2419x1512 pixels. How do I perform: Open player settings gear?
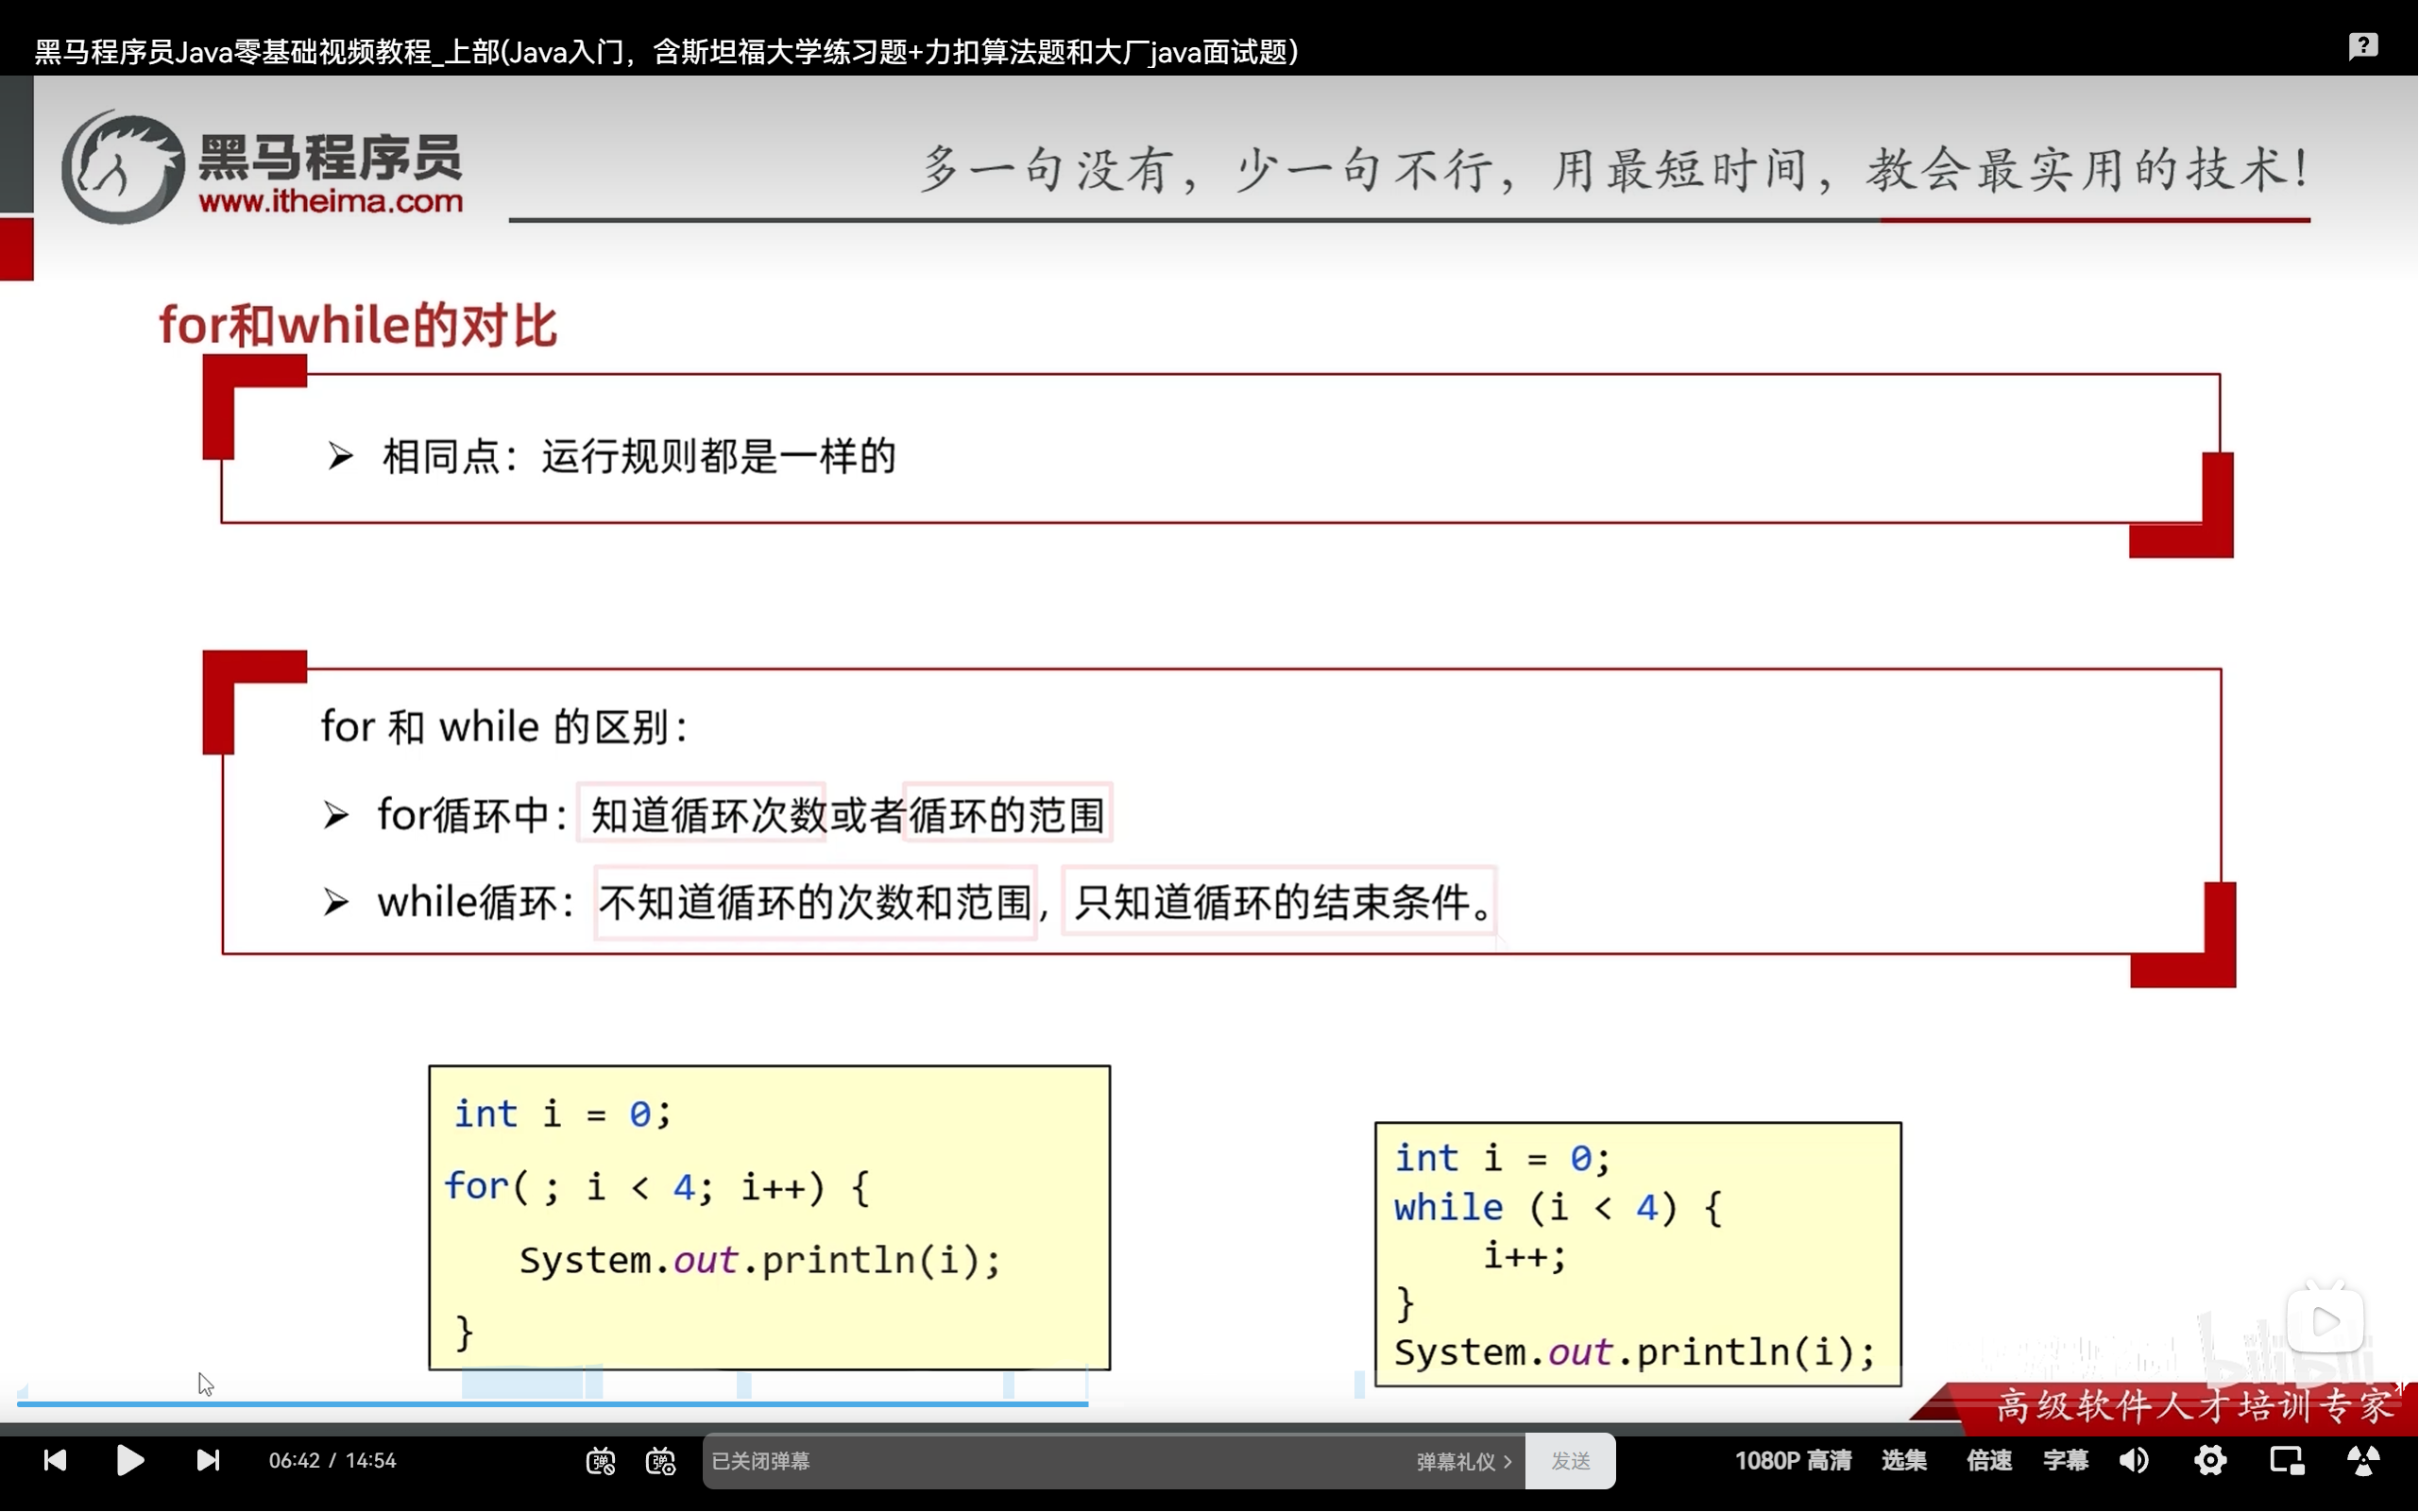pyautogui.click(x=2209, y=1460)
